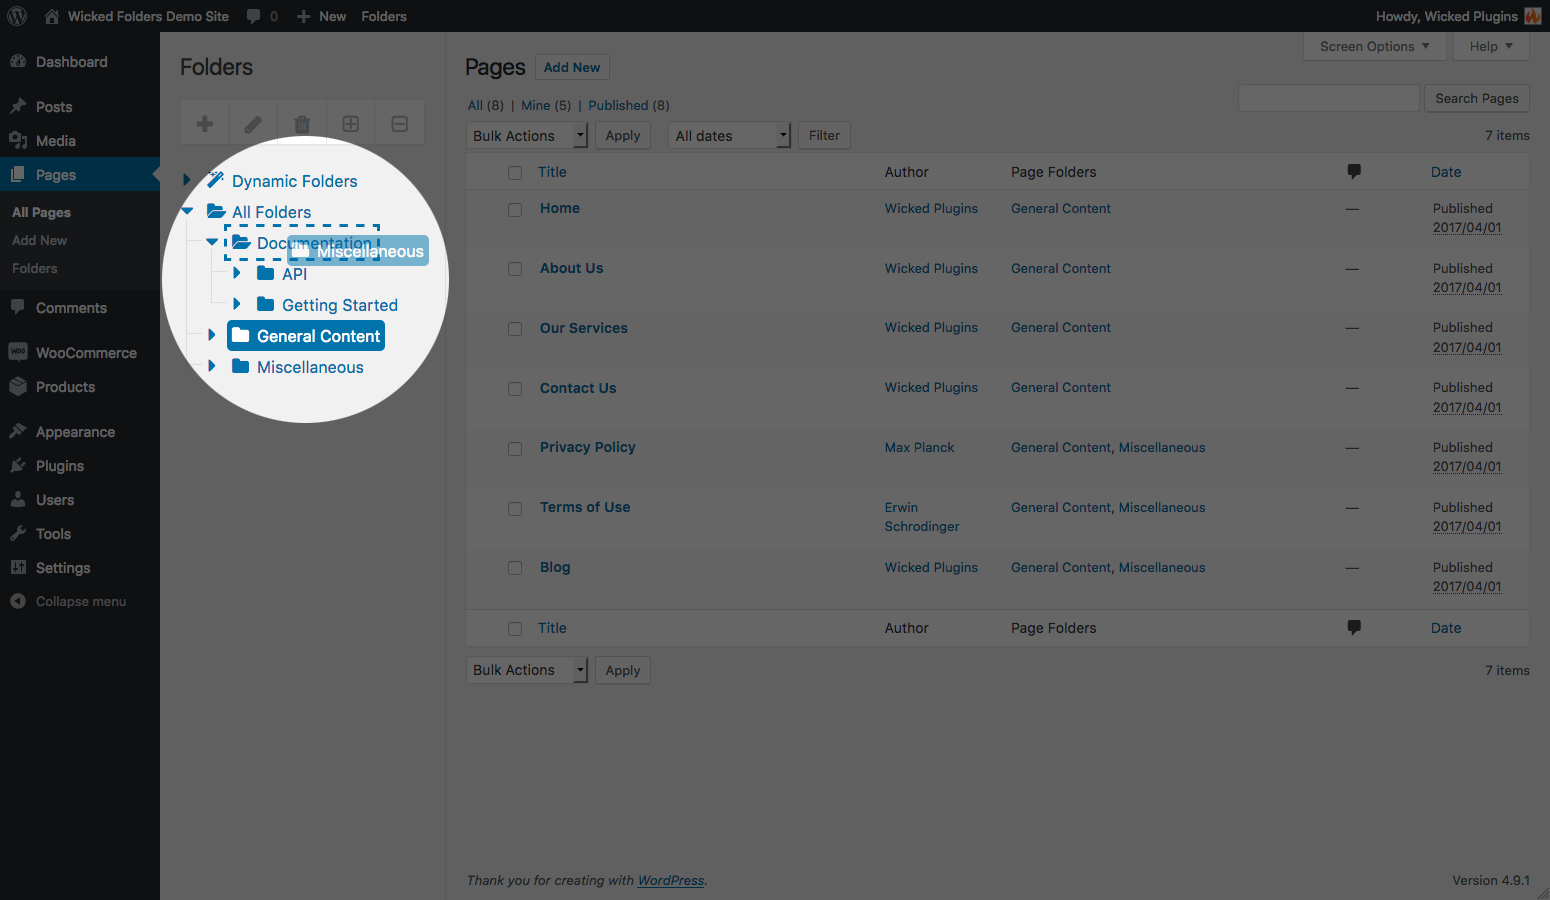Select All Pages submenu item

[41, 212]
